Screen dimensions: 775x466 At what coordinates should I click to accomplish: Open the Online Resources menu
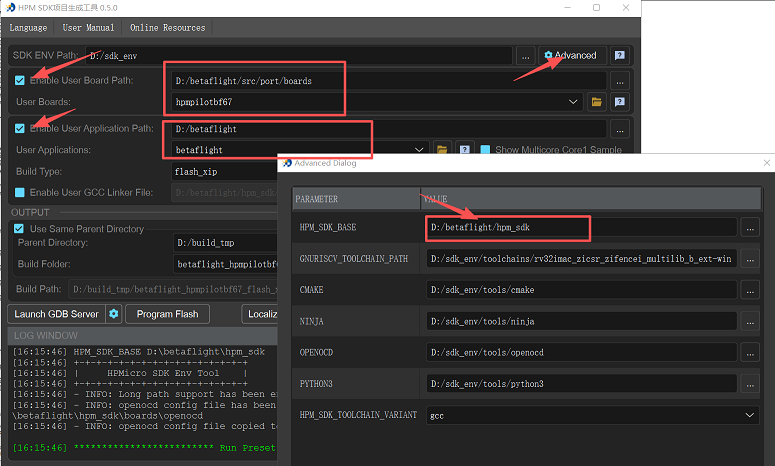(167, 28)
